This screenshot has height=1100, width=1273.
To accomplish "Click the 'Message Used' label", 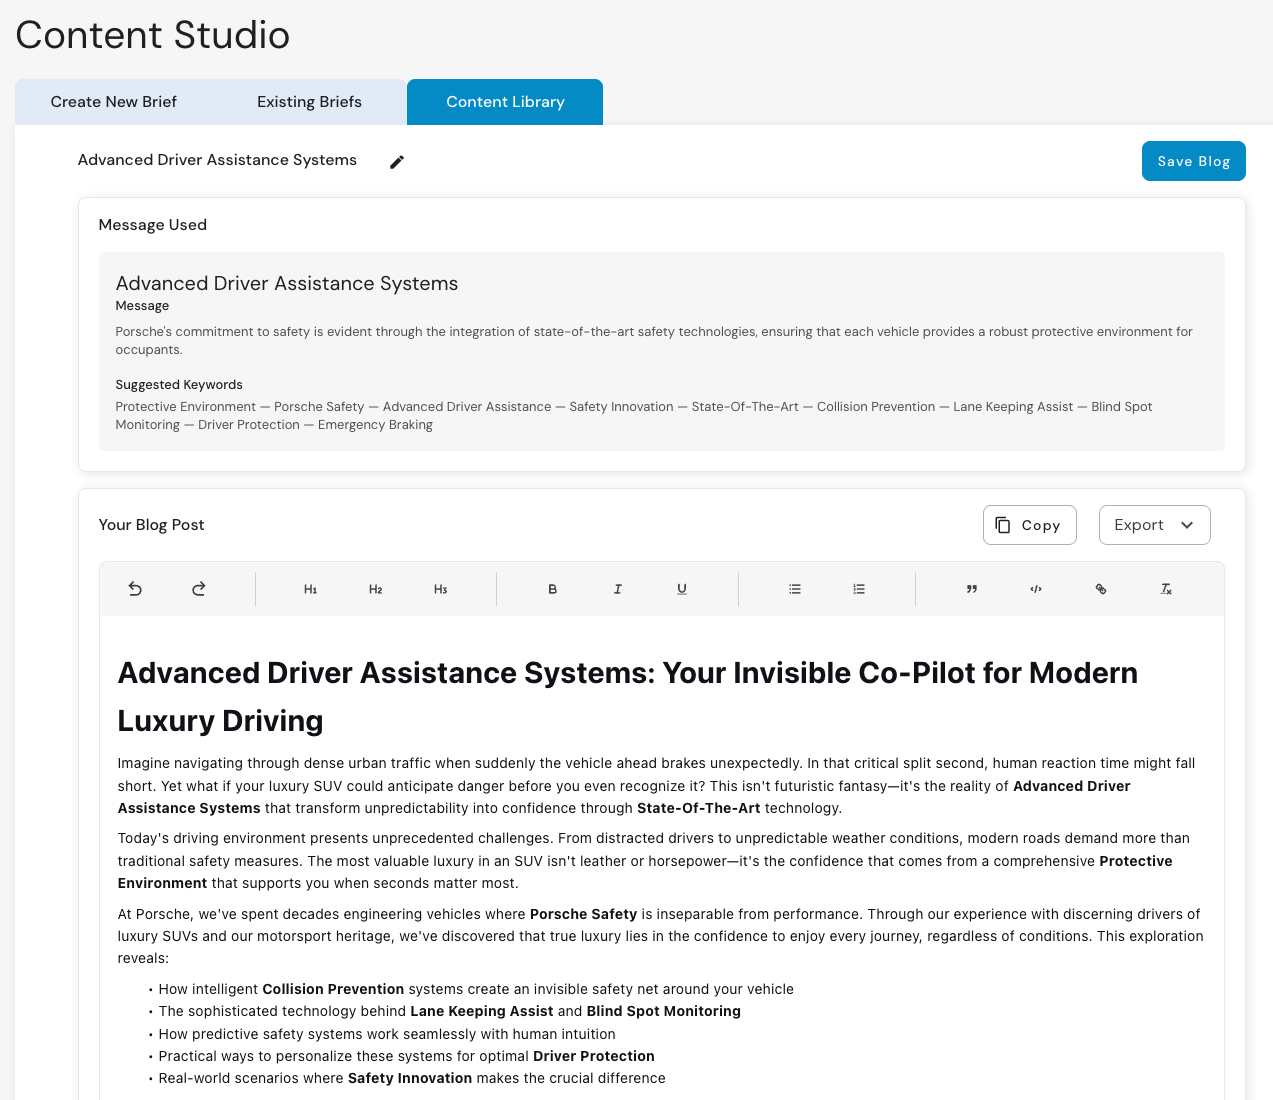I will (153, 225).
